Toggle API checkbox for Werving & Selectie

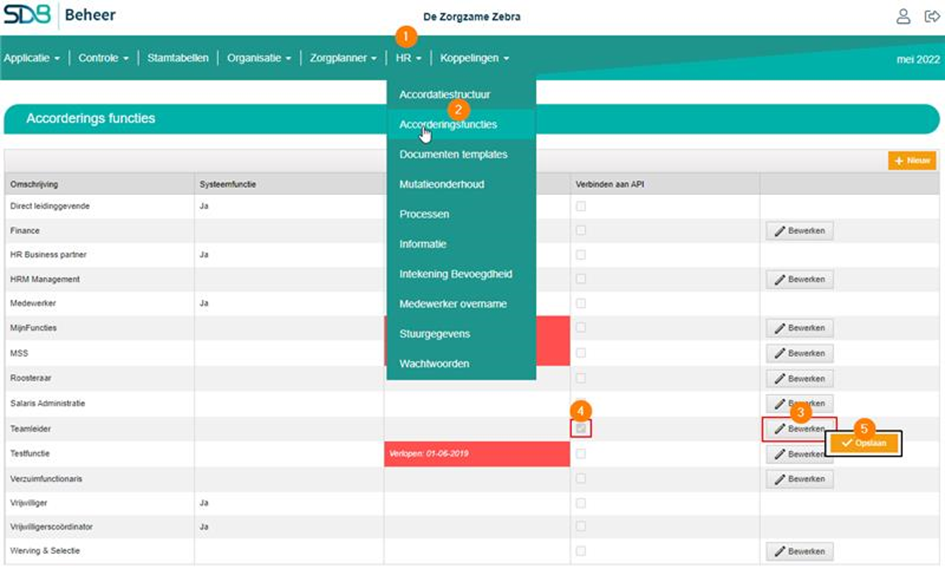pos(580,551)
